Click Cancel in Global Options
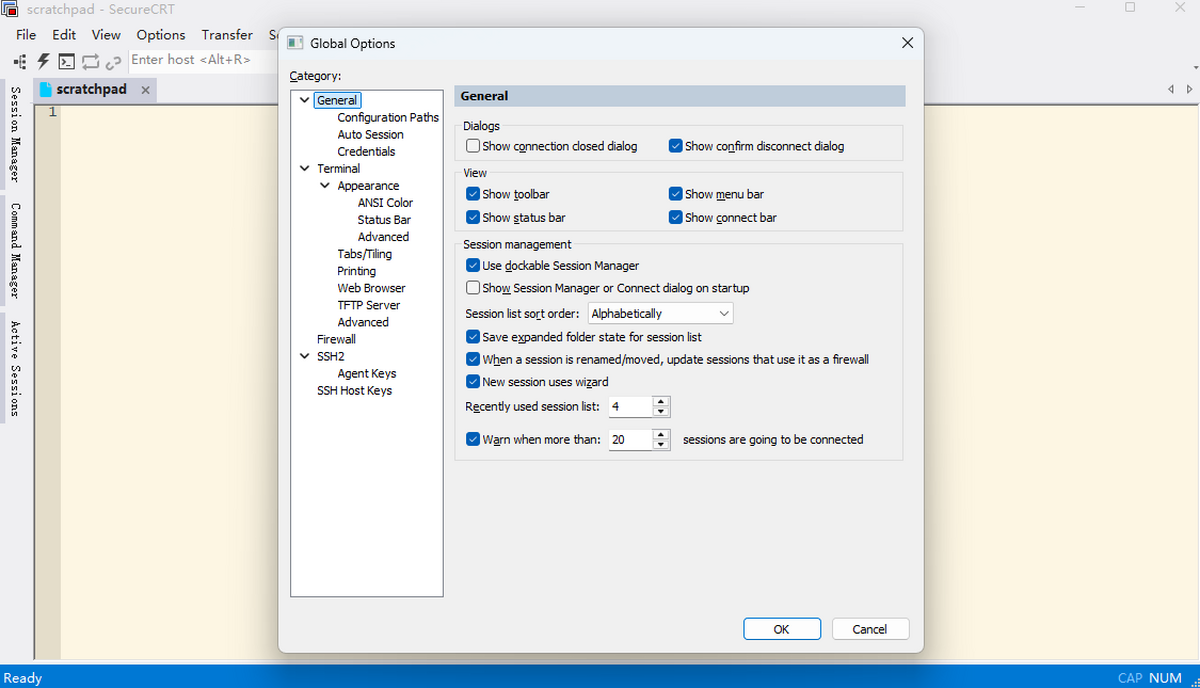 869,629
